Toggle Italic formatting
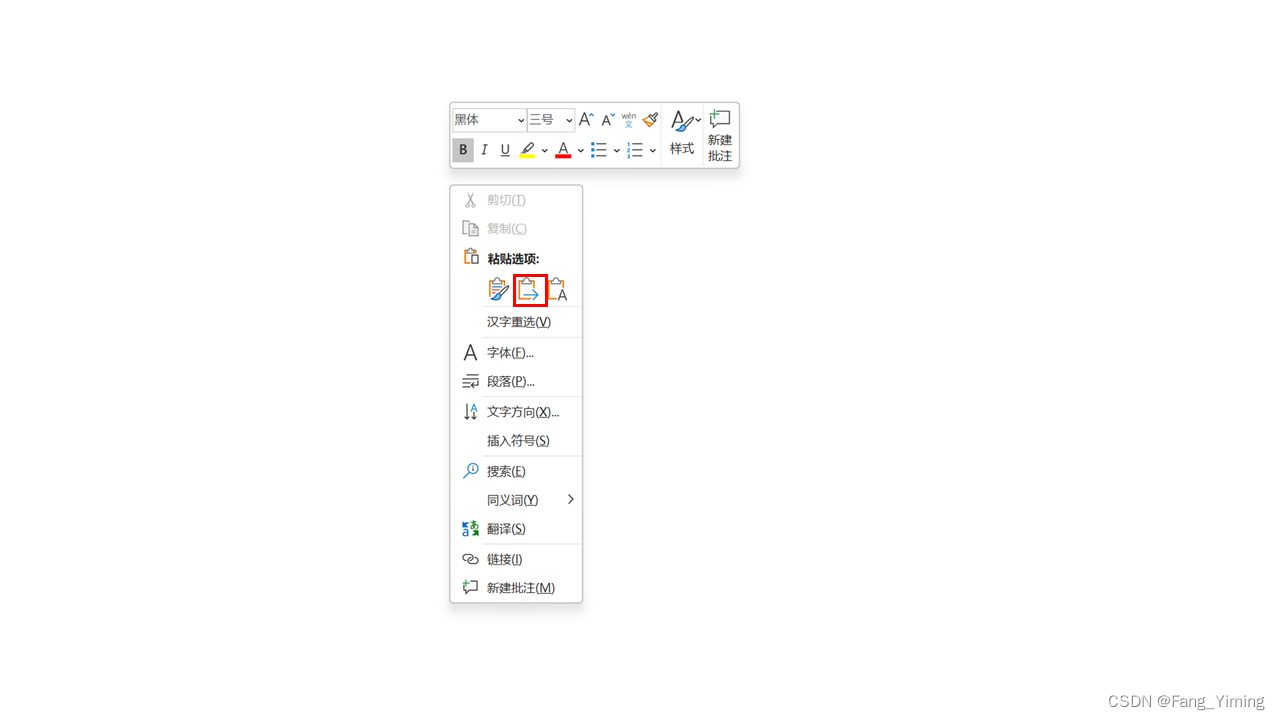 [484, 150]
